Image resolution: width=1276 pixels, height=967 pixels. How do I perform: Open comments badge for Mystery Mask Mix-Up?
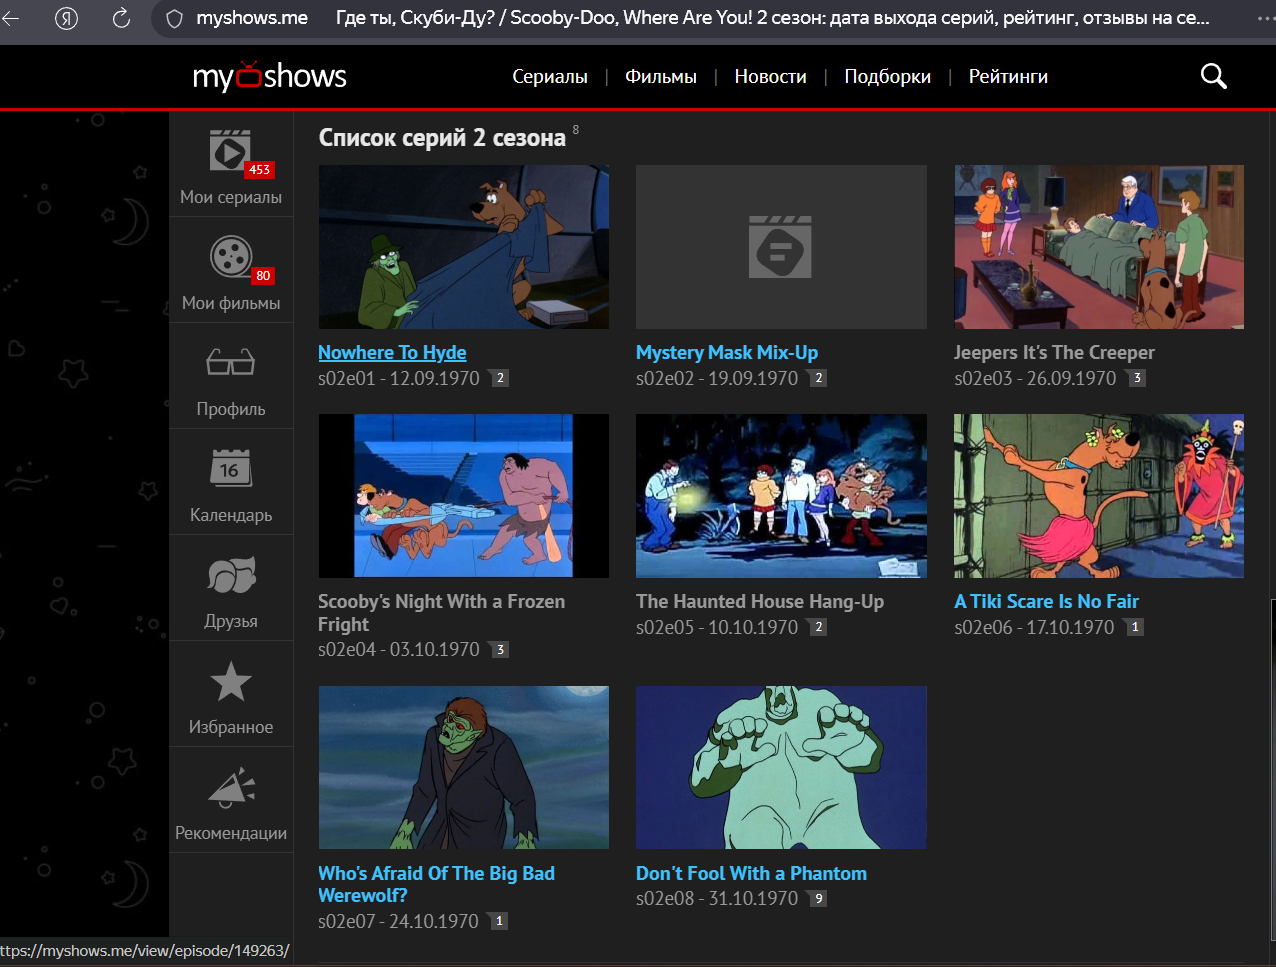(x=818, y=378)
